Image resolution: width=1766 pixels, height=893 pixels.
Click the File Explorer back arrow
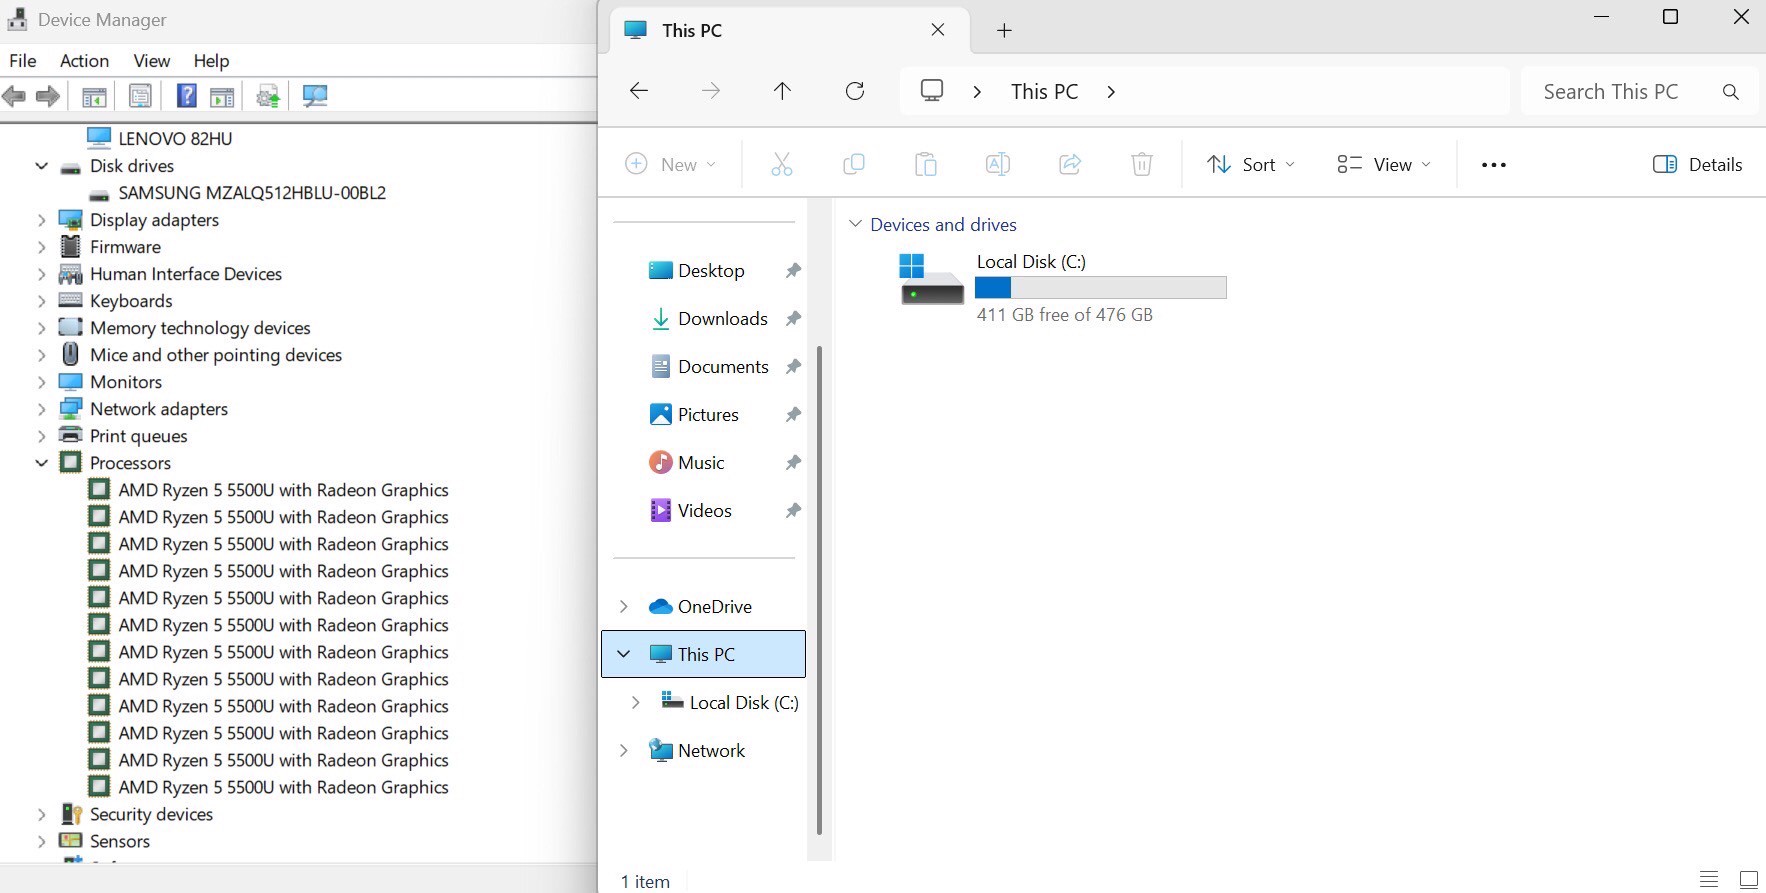pyautogui.click(x=639, y=91)
